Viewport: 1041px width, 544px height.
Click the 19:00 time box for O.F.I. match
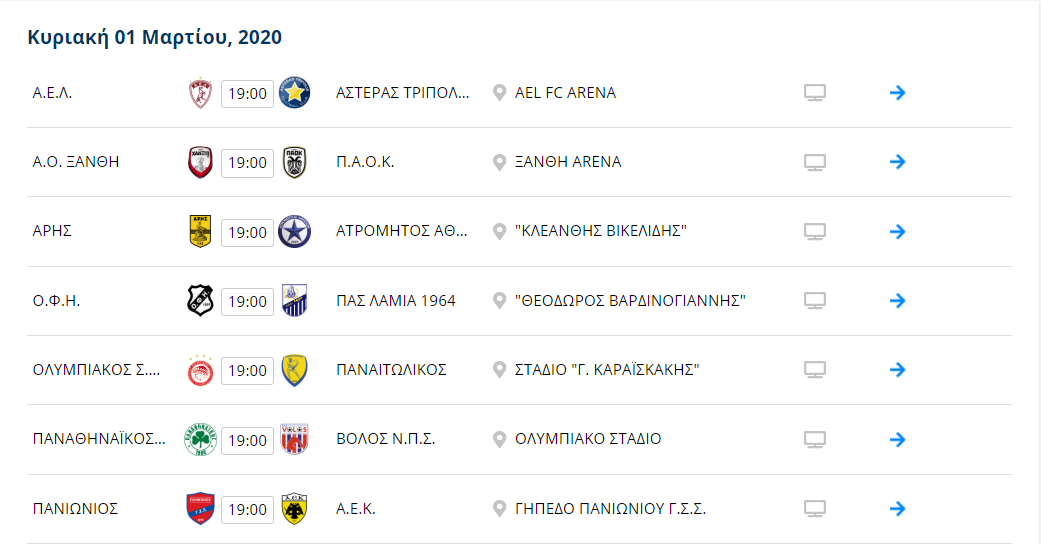[x=247, y=302]
